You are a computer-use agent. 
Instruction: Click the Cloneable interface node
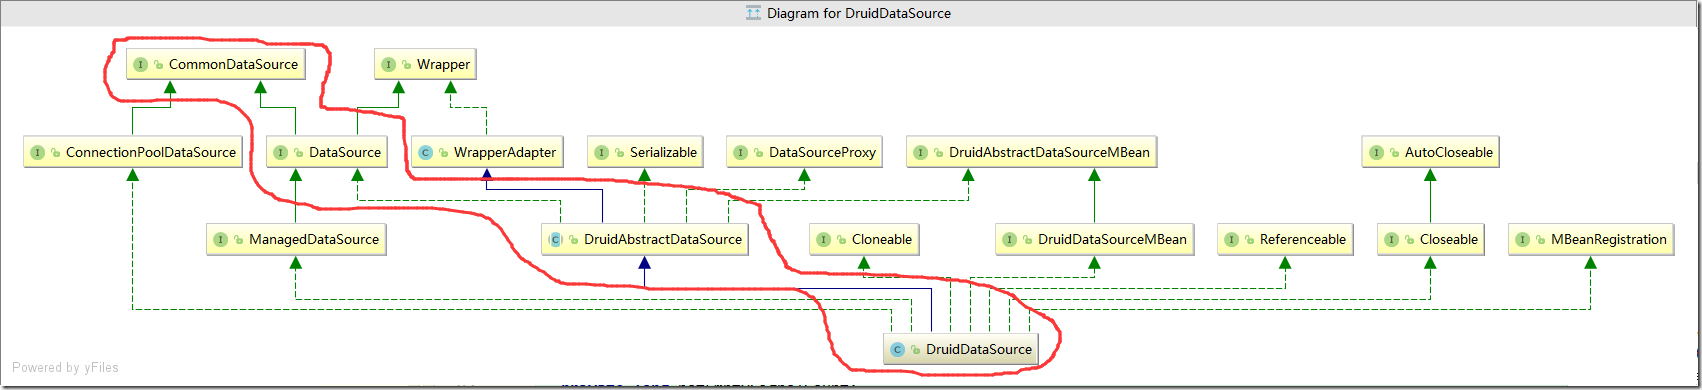[864, 239]
